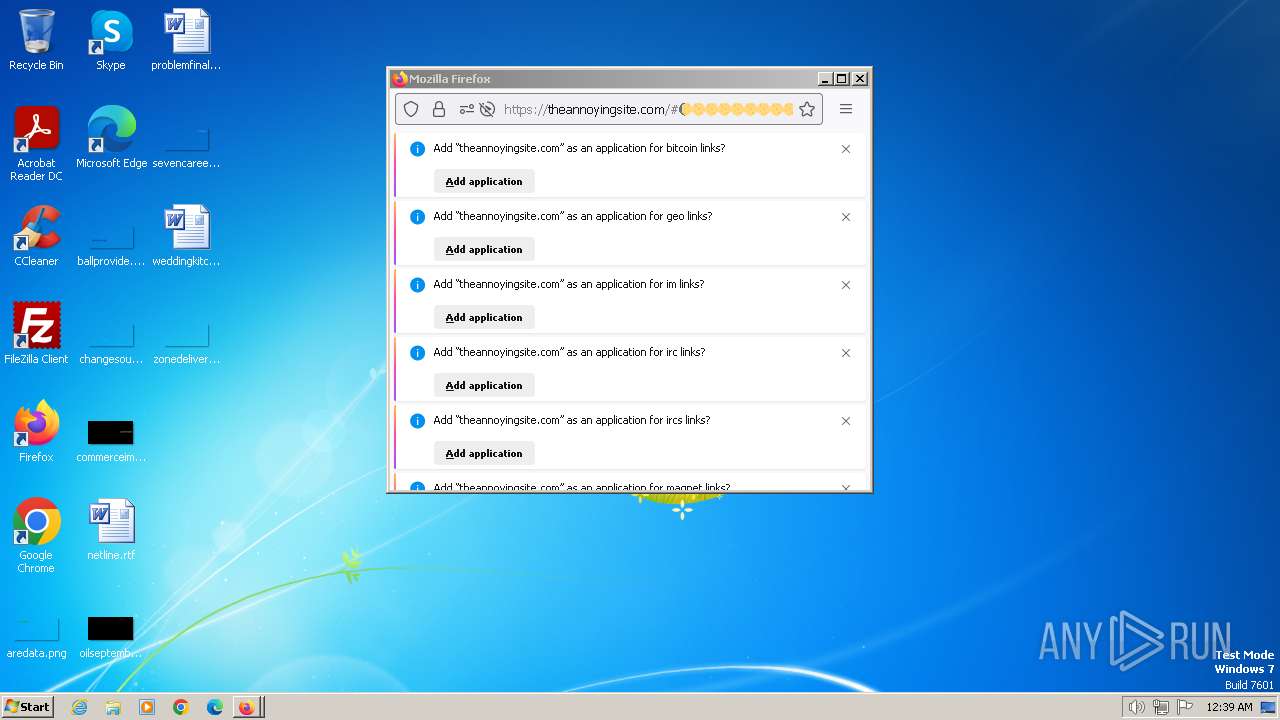The height and width of the screenshot is (720, 1280).
Task: Switch to Firefox taskbar button
Action: point(248,707)
